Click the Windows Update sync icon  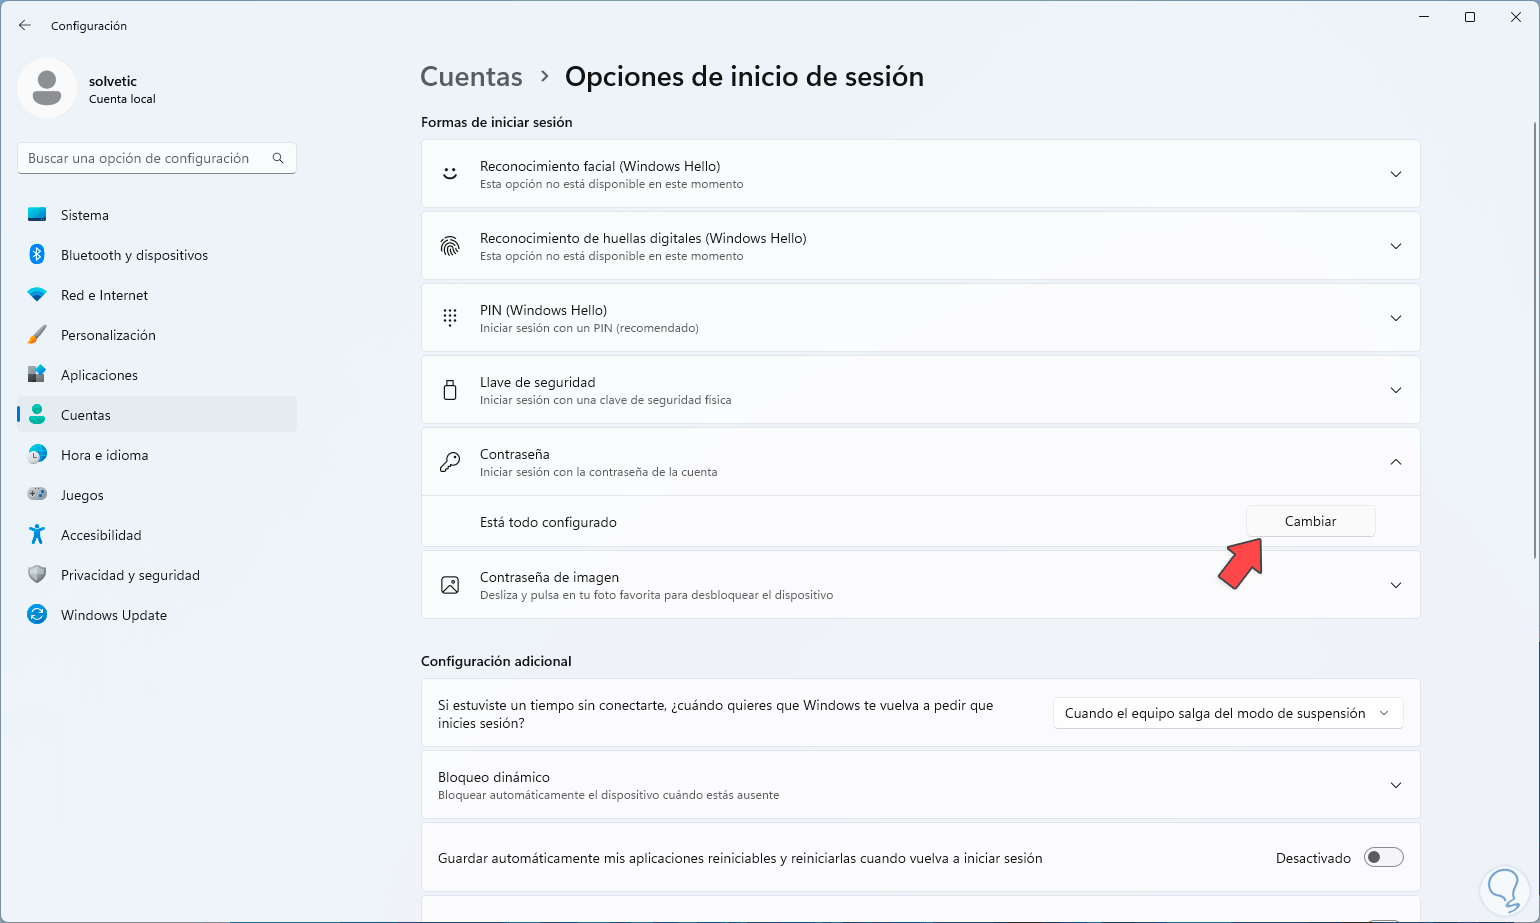(37, 615)
